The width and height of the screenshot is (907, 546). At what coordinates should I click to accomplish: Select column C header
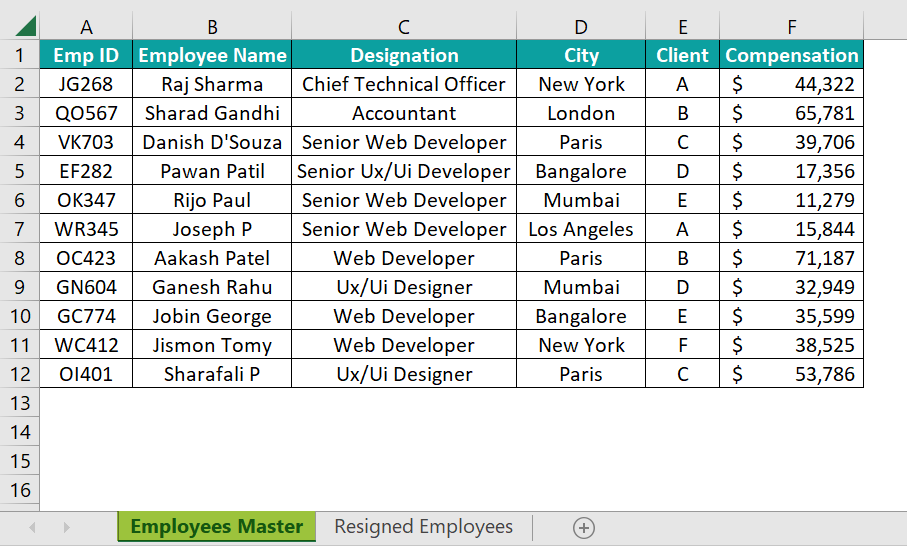point(404,27)
